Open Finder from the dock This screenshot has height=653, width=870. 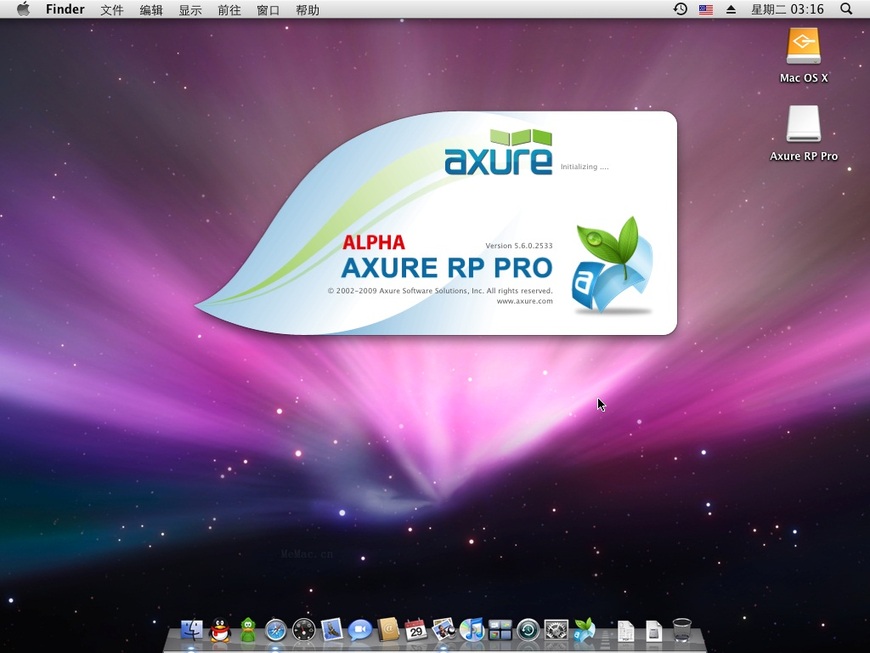192,630
